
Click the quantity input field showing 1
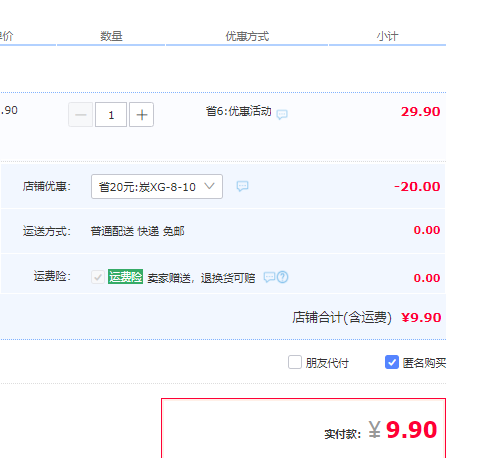click(x=111, y=115)
